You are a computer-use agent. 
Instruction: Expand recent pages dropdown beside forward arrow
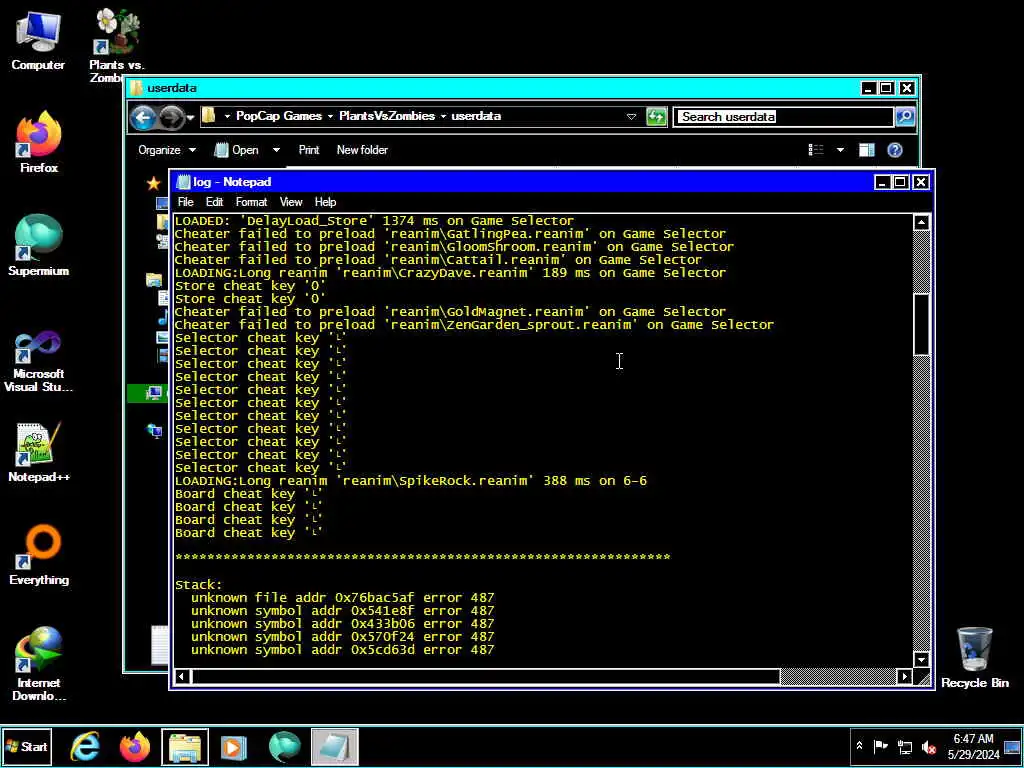190,118
